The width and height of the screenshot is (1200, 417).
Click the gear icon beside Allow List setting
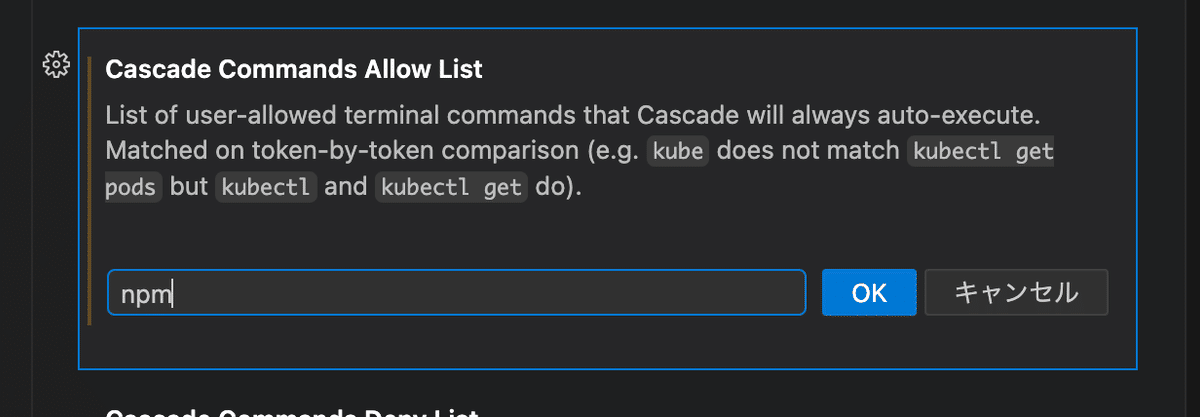point(56,65)
